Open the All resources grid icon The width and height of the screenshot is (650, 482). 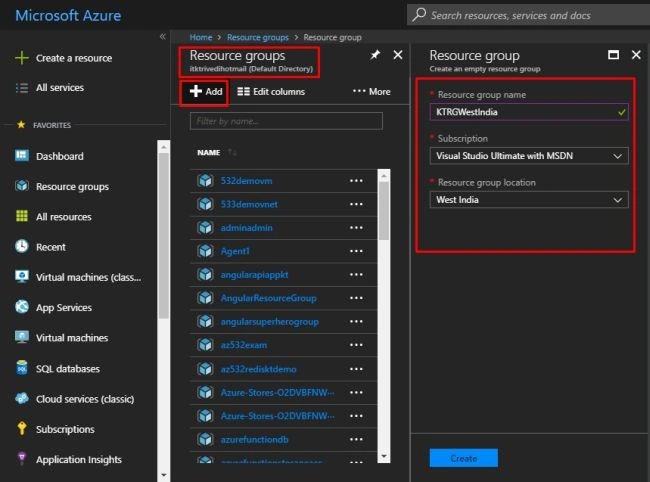[x=22, y=216]
